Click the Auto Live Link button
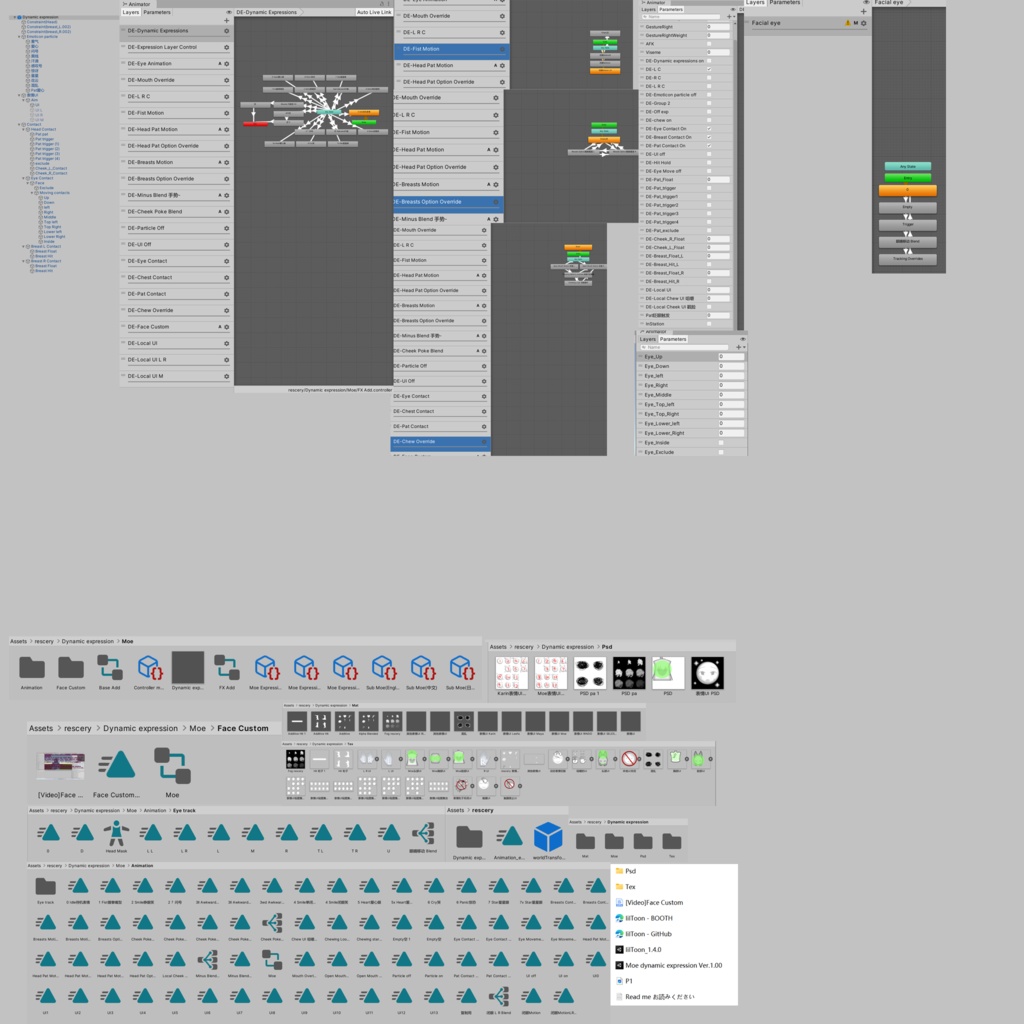Viewport: 1024px width, 1024px height. pyautogui.click(x=374, y=11)
